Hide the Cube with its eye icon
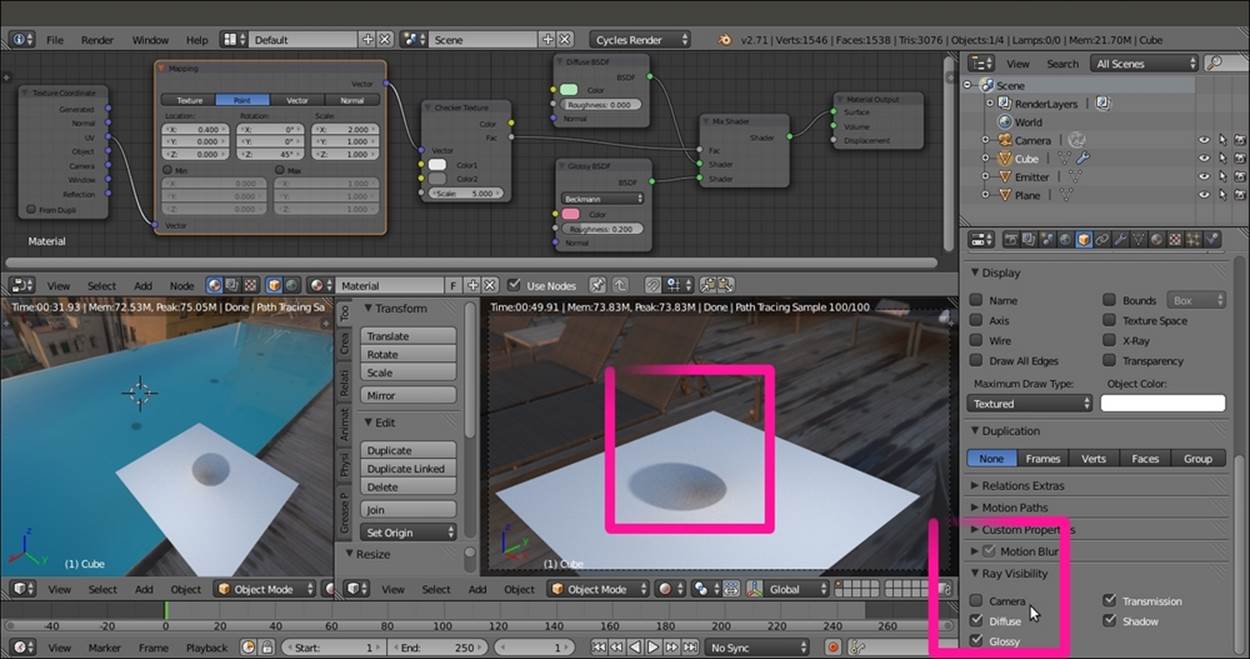1250x659 pixels. (x=1203, y=159)
